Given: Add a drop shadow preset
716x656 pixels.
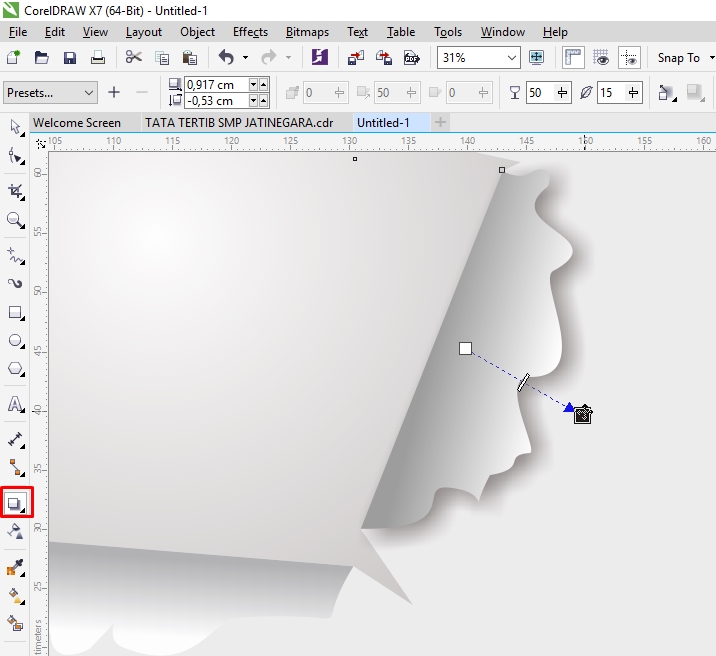Looking at the screenshot, I should (114, 93).
